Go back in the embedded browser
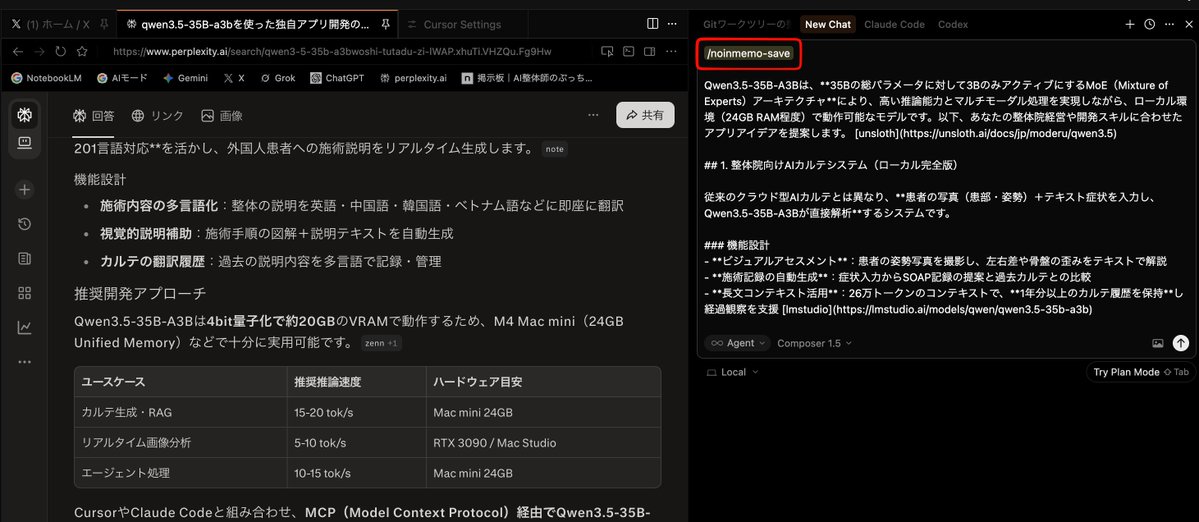The image size is (1199, 522). click(18, 52)
